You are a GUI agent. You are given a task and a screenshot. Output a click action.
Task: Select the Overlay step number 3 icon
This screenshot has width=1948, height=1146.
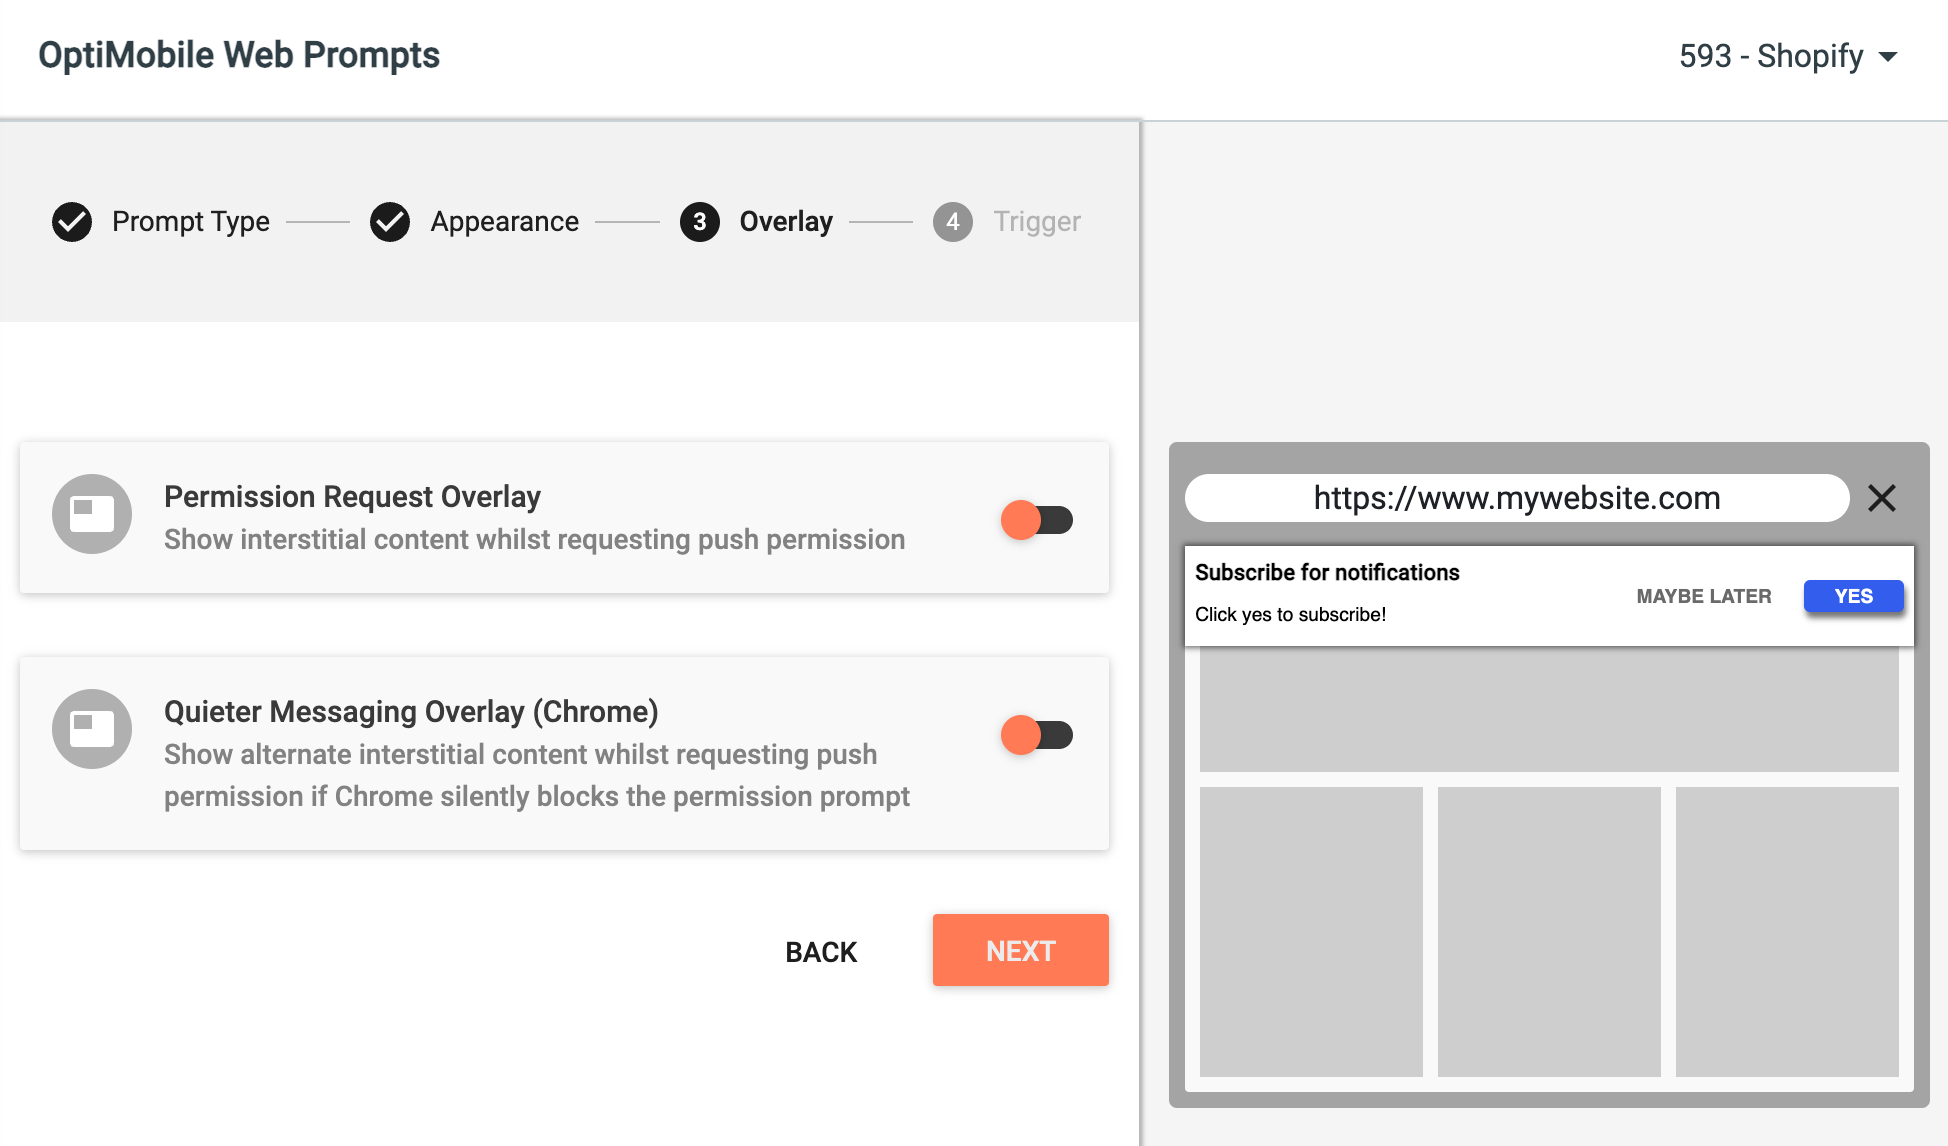(x=700, y=222)
